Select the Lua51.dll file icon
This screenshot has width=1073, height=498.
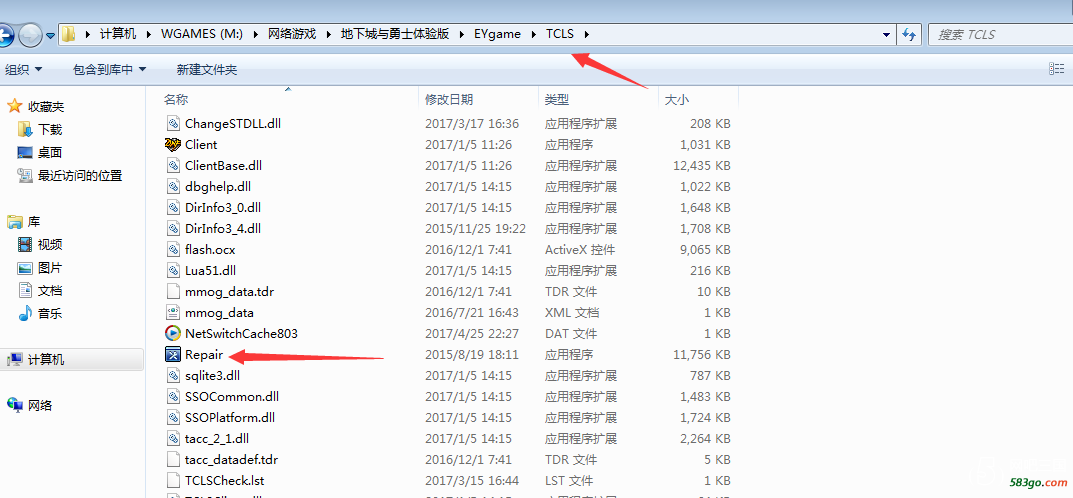[173, 271]
